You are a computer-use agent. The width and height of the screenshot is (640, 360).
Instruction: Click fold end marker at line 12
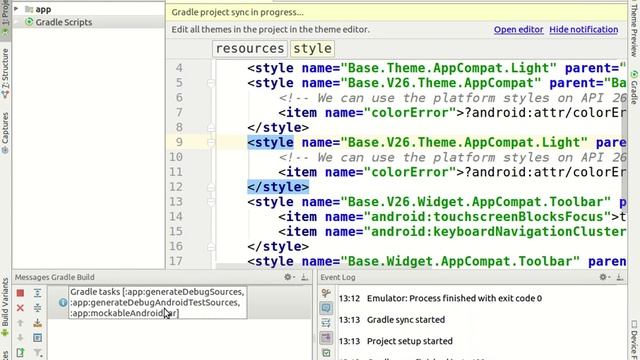(211, 187)
